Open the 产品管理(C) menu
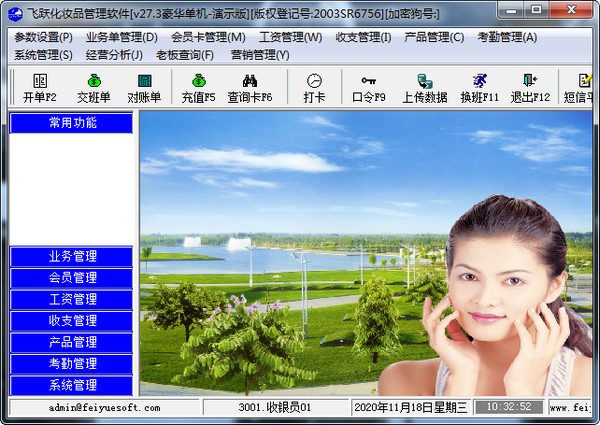The image size is (600, 425). (434, 37)
